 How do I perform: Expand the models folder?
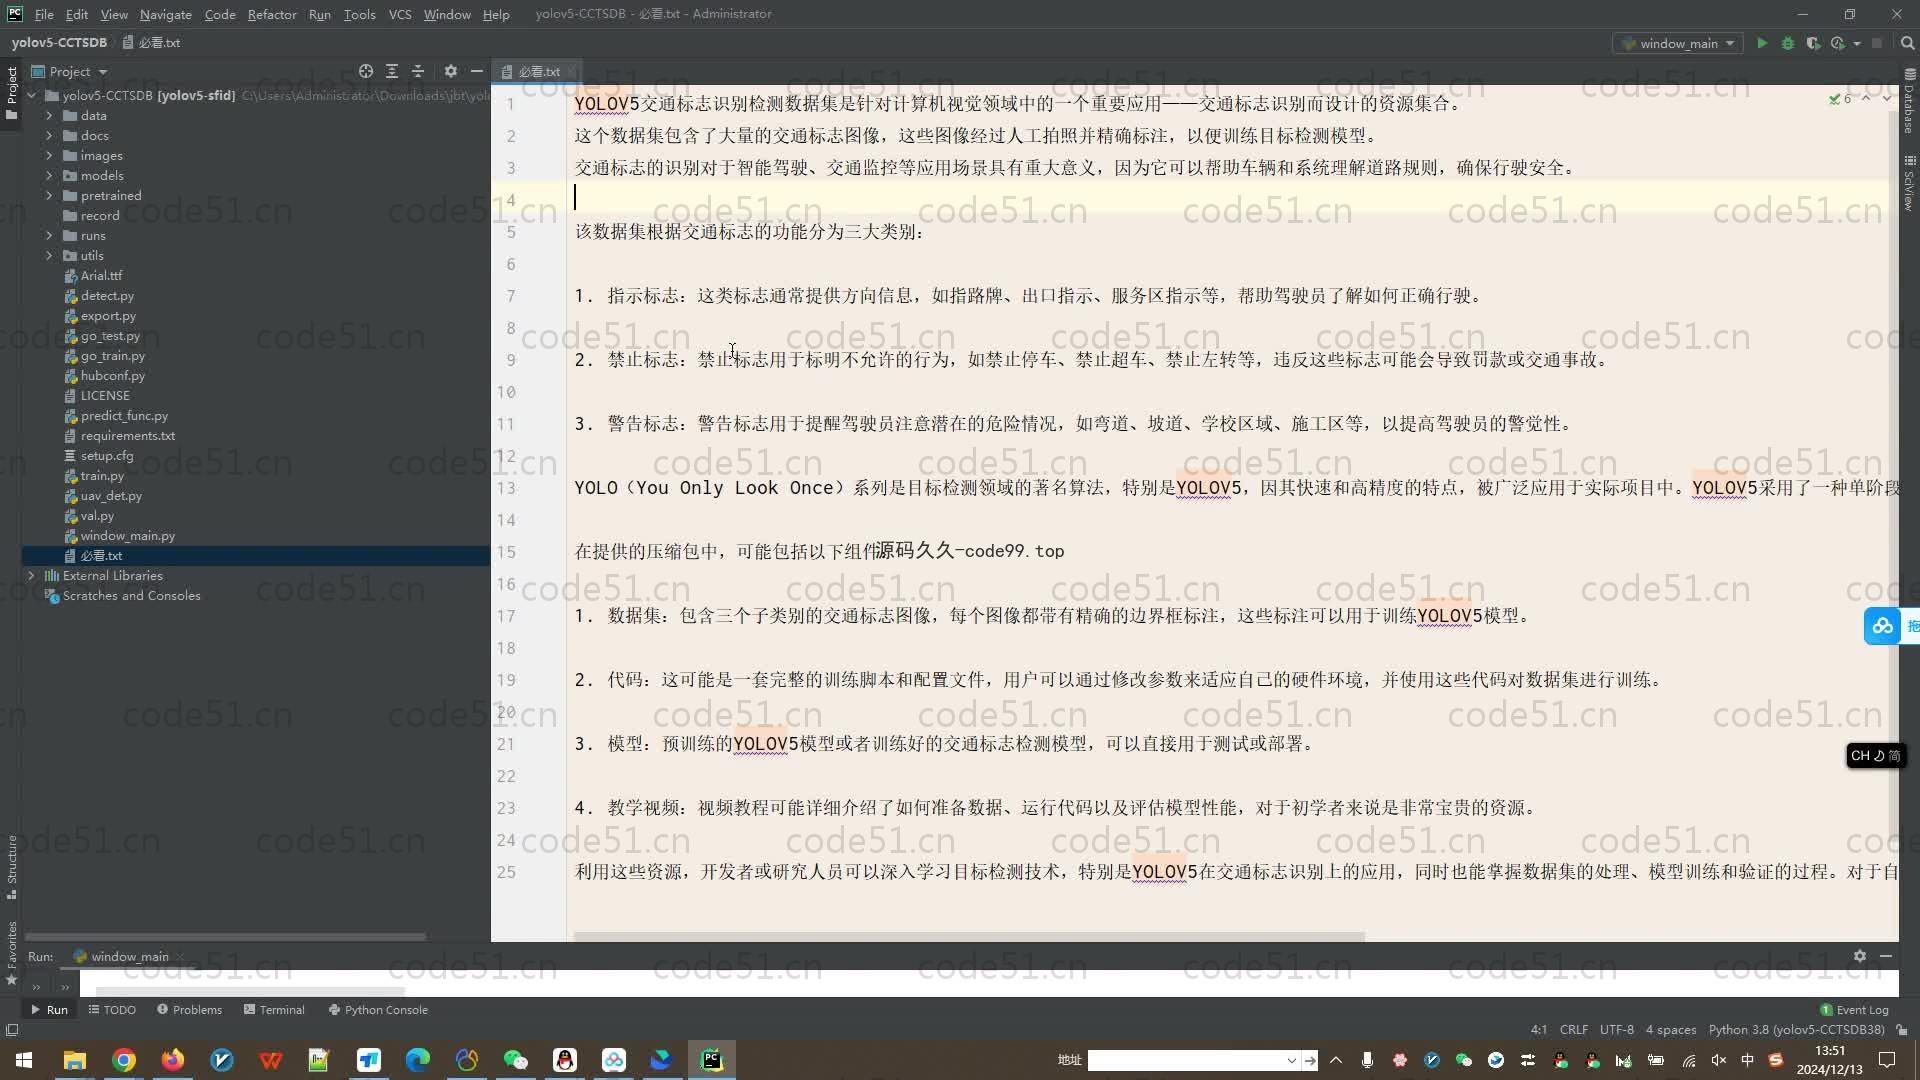(x=49, y=176)
